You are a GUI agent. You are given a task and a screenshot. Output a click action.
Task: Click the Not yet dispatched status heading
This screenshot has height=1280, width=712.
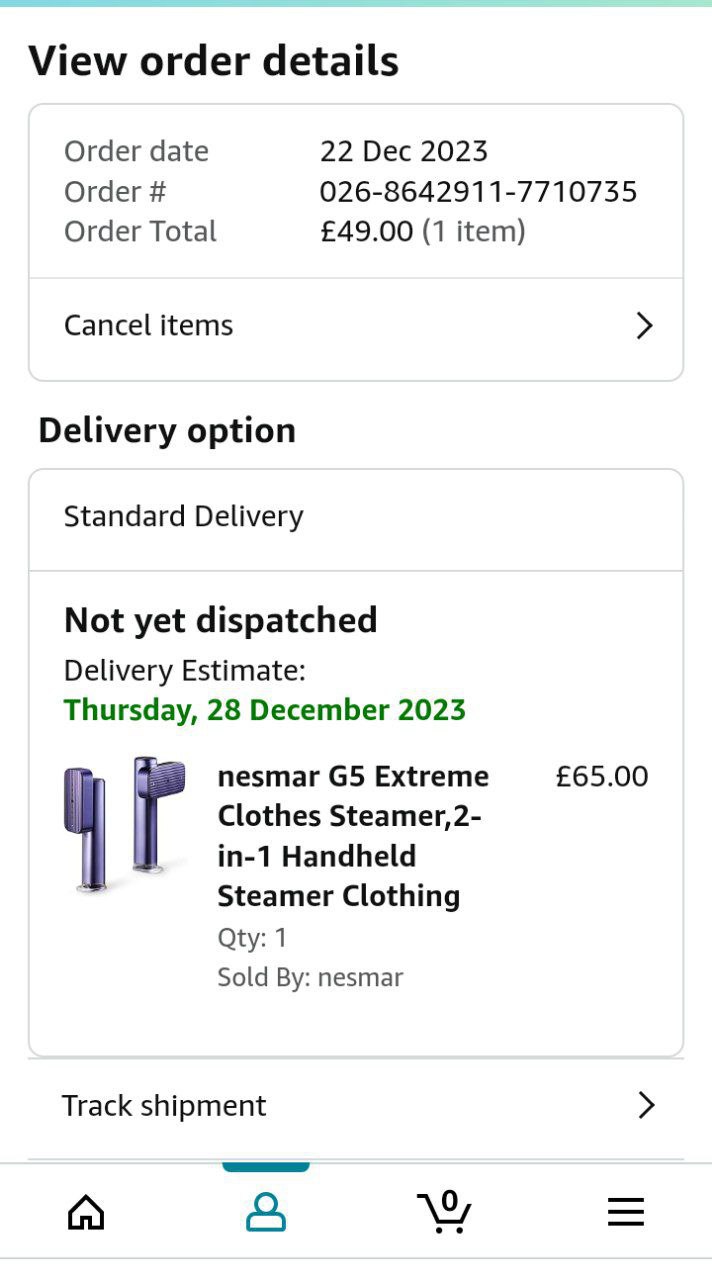point(221,620)
